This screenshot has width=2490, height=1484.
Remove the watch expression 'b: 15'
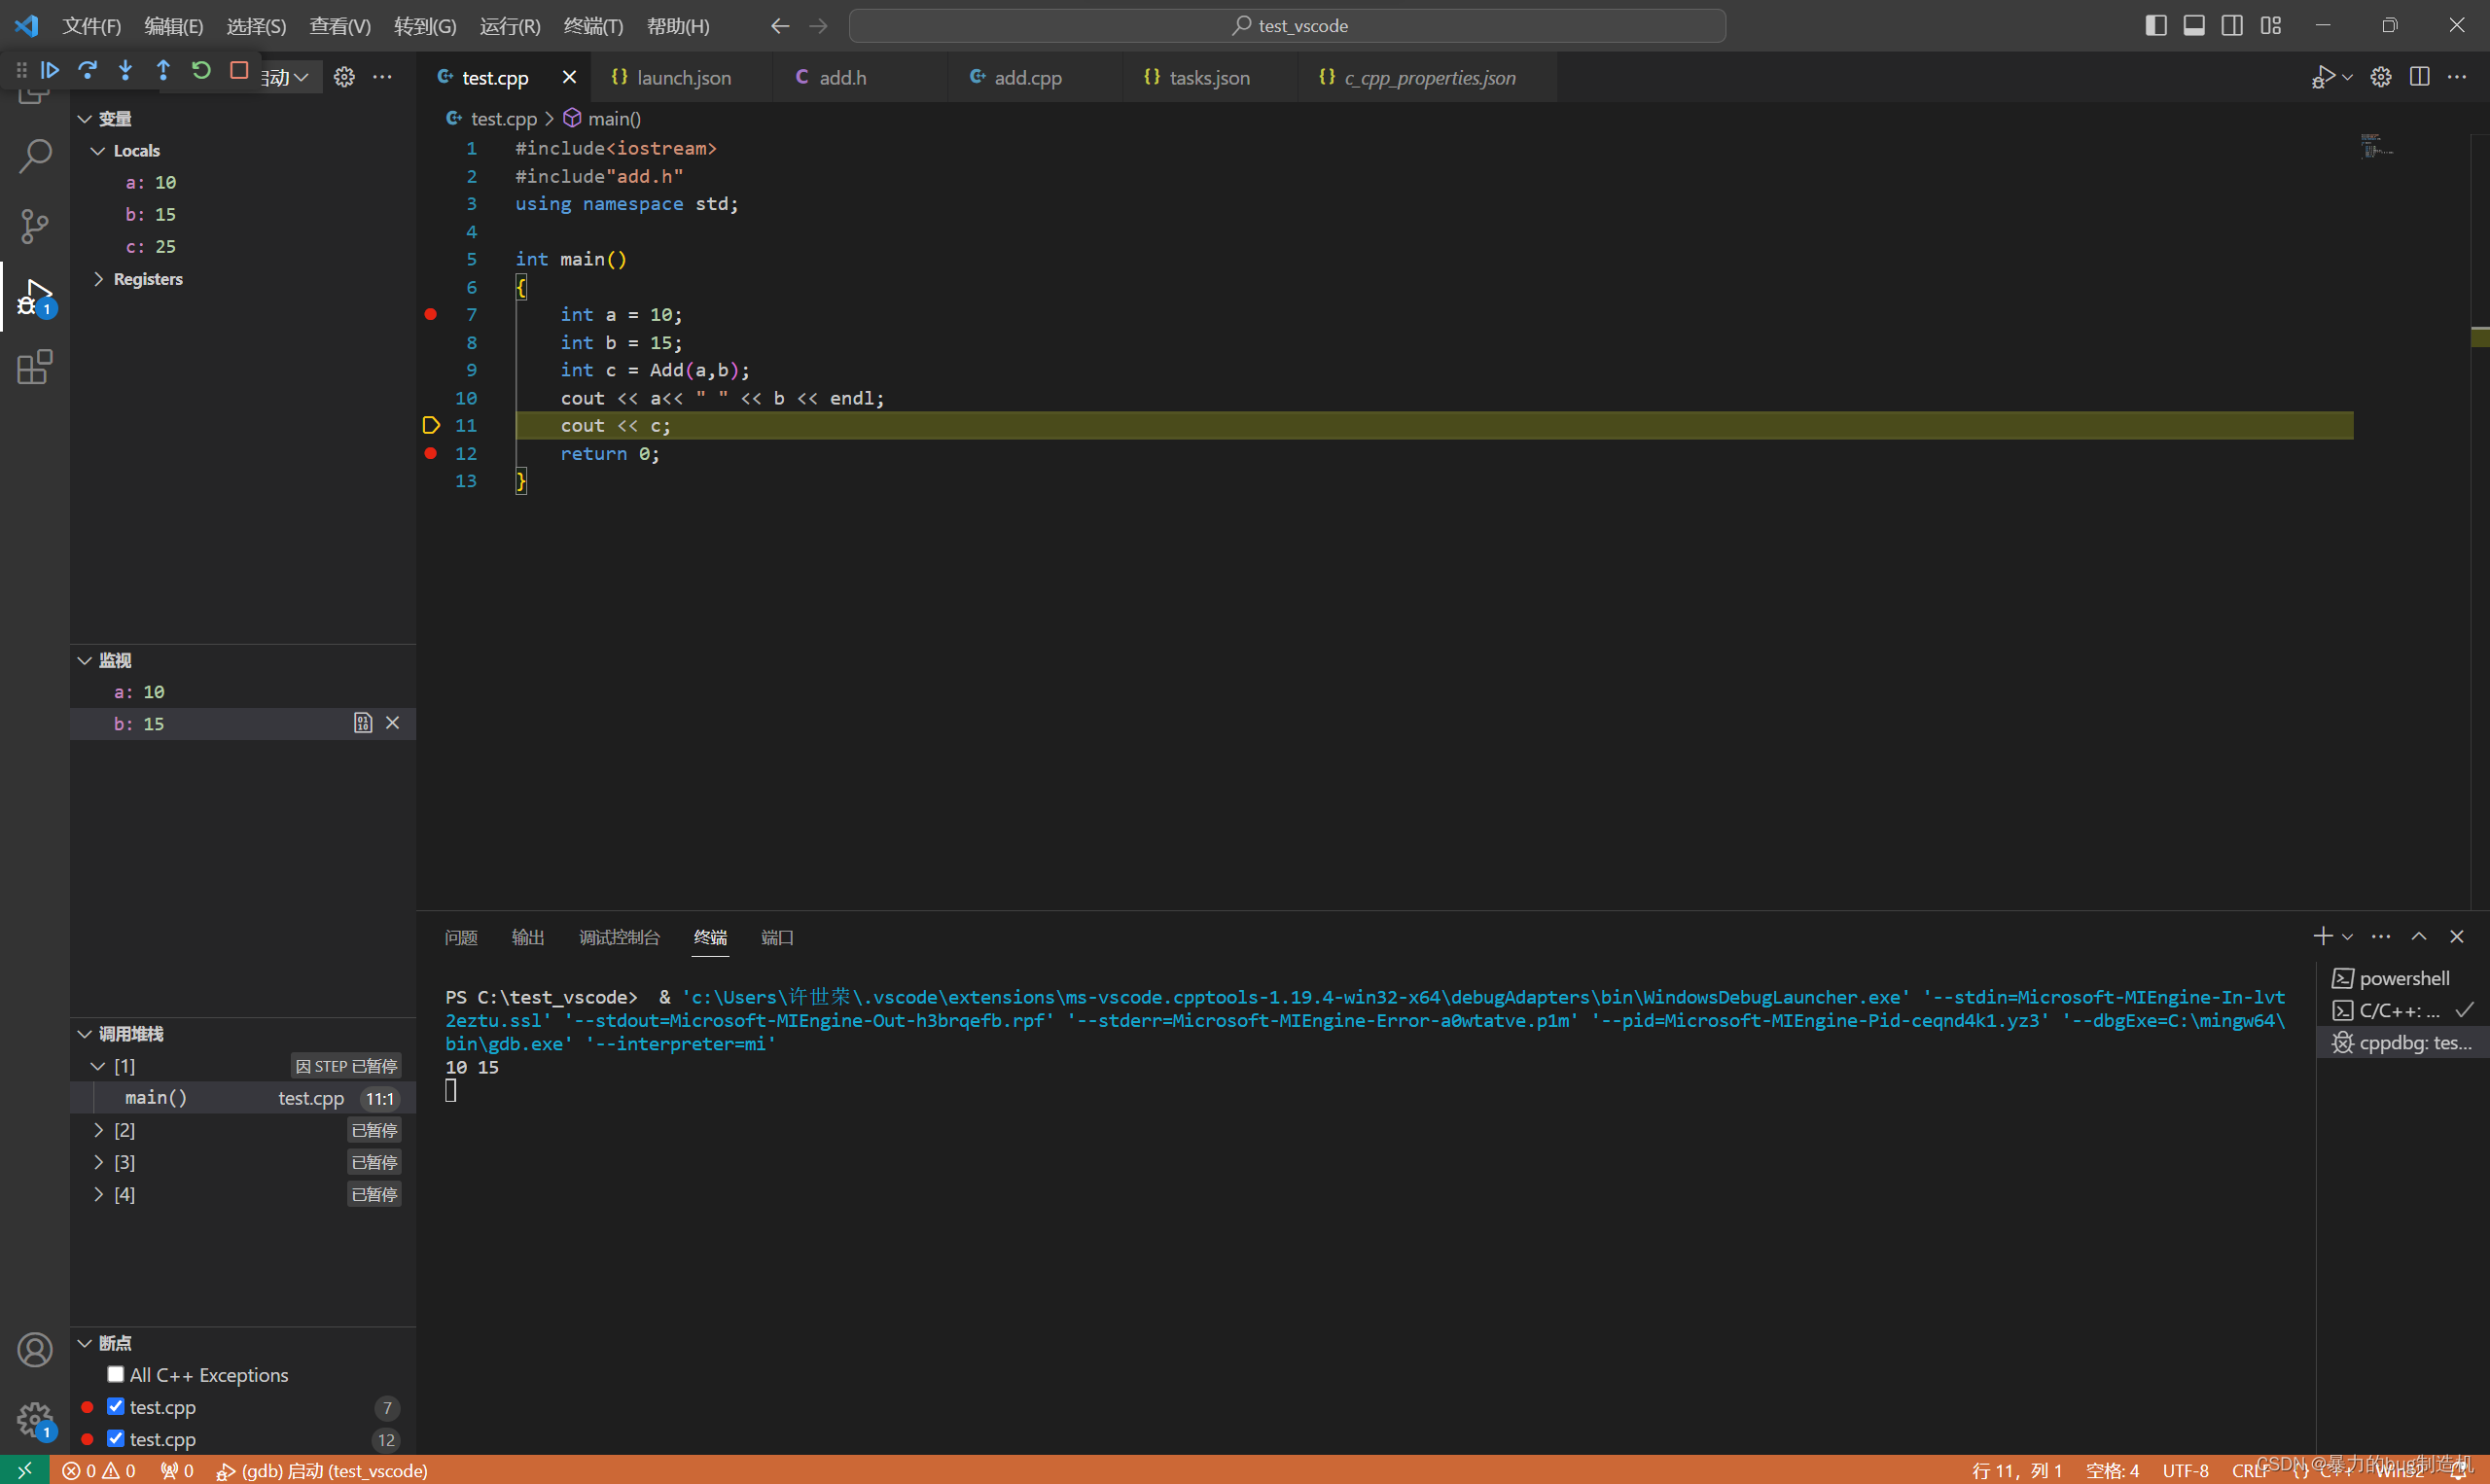point(394,723)
